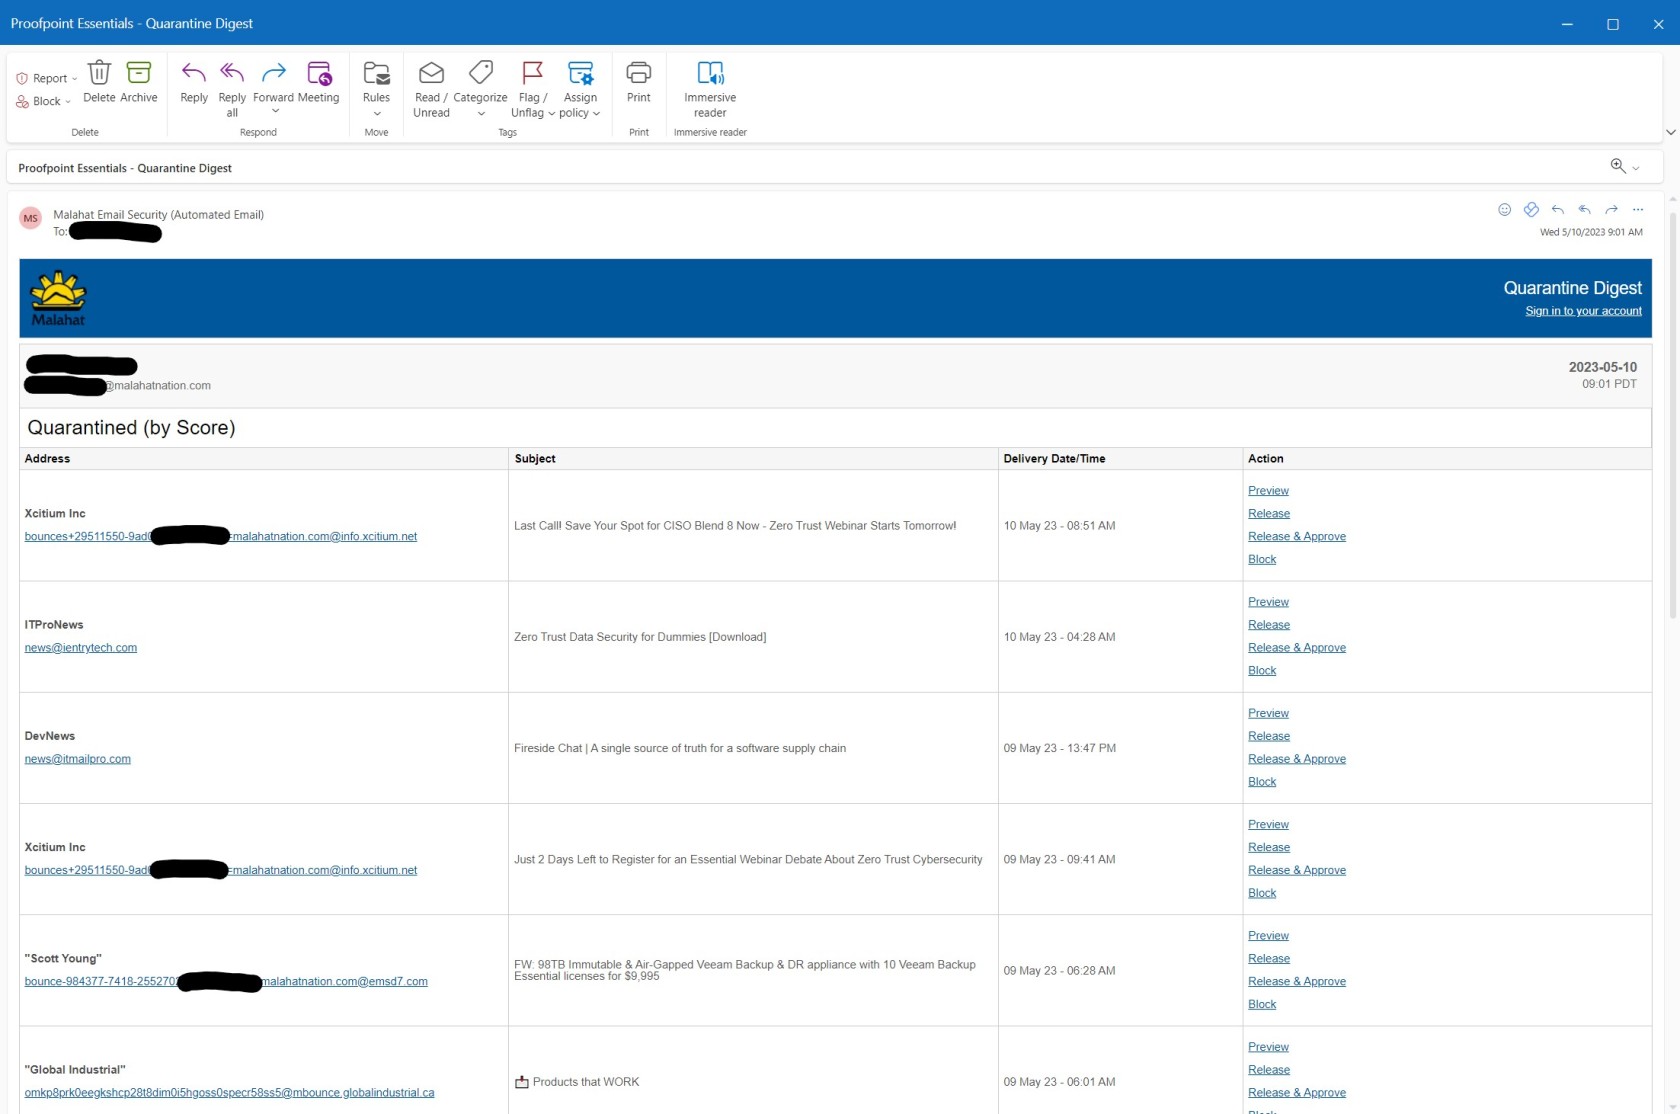The height and width of the screenshot is (1114, 1680).
Task: Block the ITProNews sender
Action: (x=1262, y=670)
